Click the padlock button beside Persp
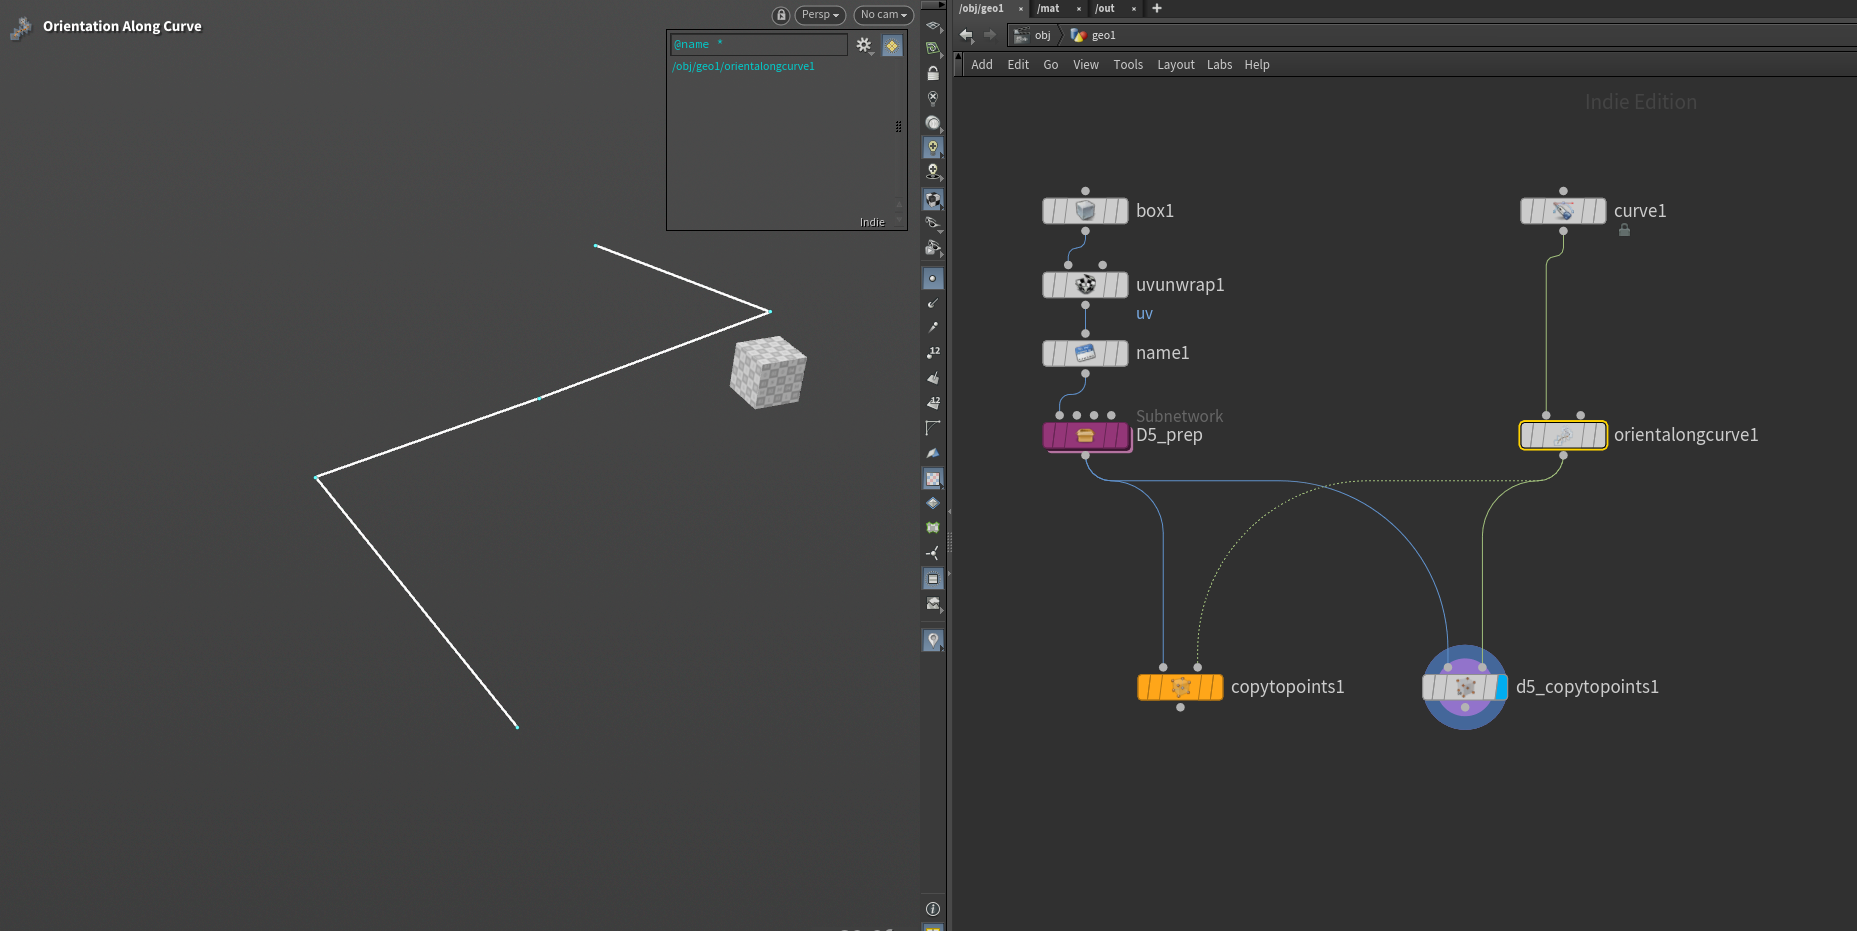The image size is (1857, 931). [781, 15]
